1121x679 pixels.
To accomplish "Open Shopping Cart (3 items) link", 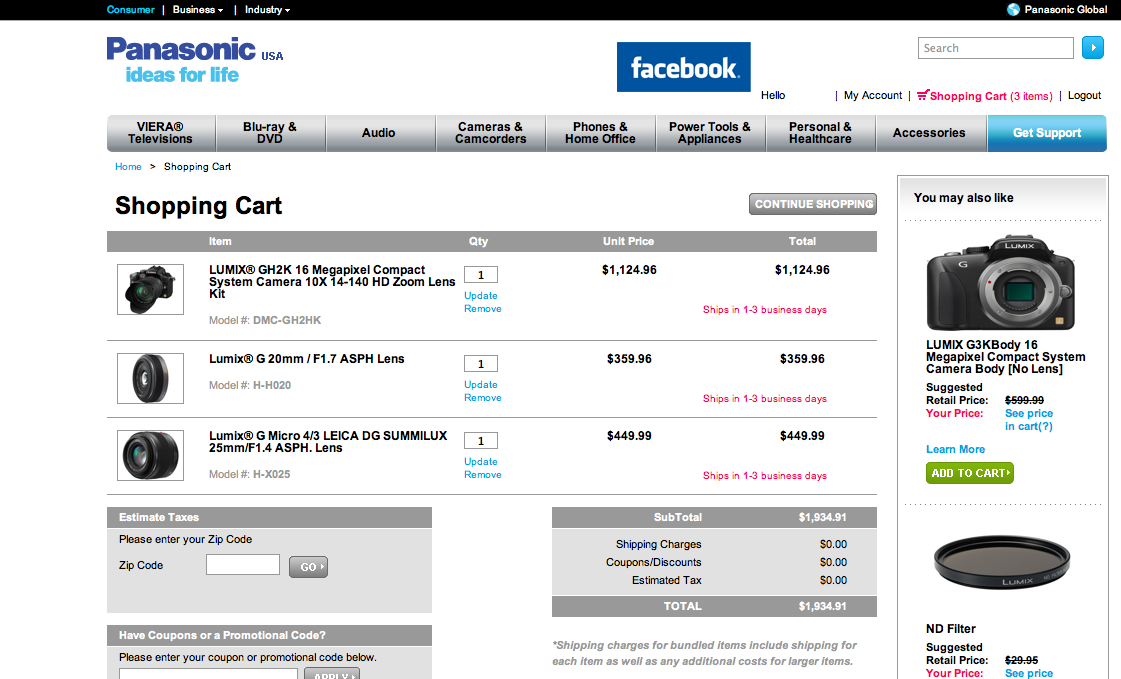I will [991, 96].
